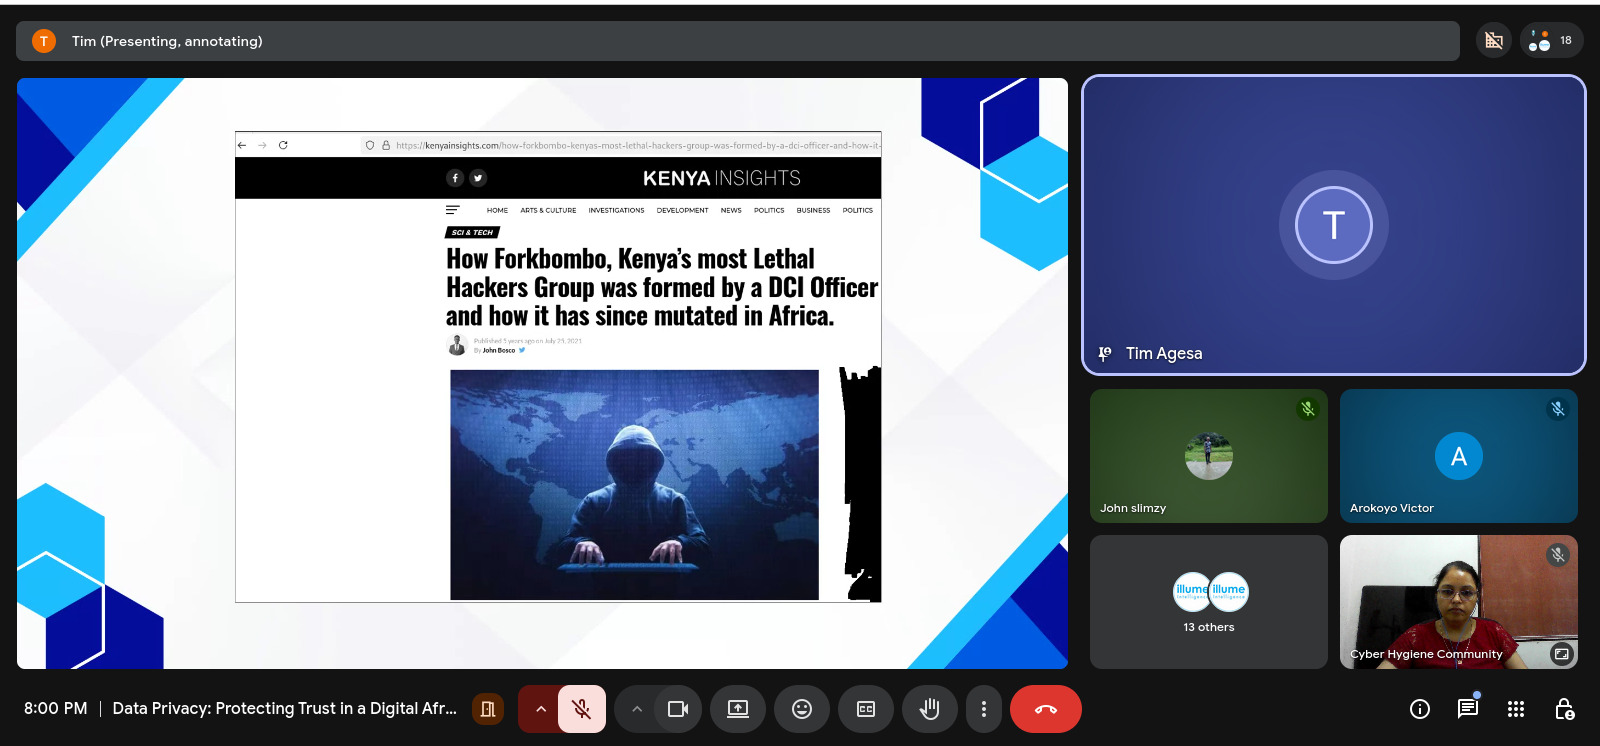Open the chat panel
This screenshot has height=746, width=1600.
1467,709
